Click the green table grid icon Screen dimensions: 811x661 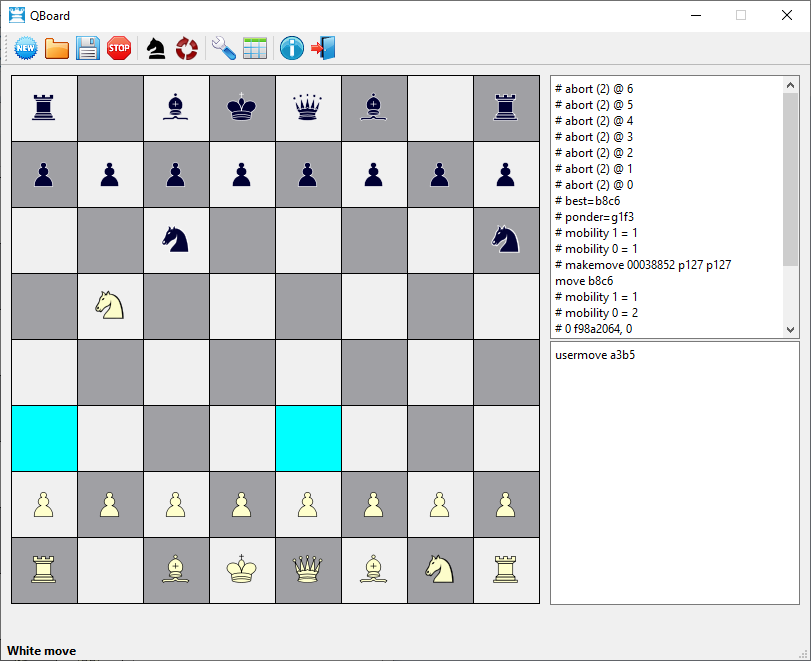coord(255,48)
